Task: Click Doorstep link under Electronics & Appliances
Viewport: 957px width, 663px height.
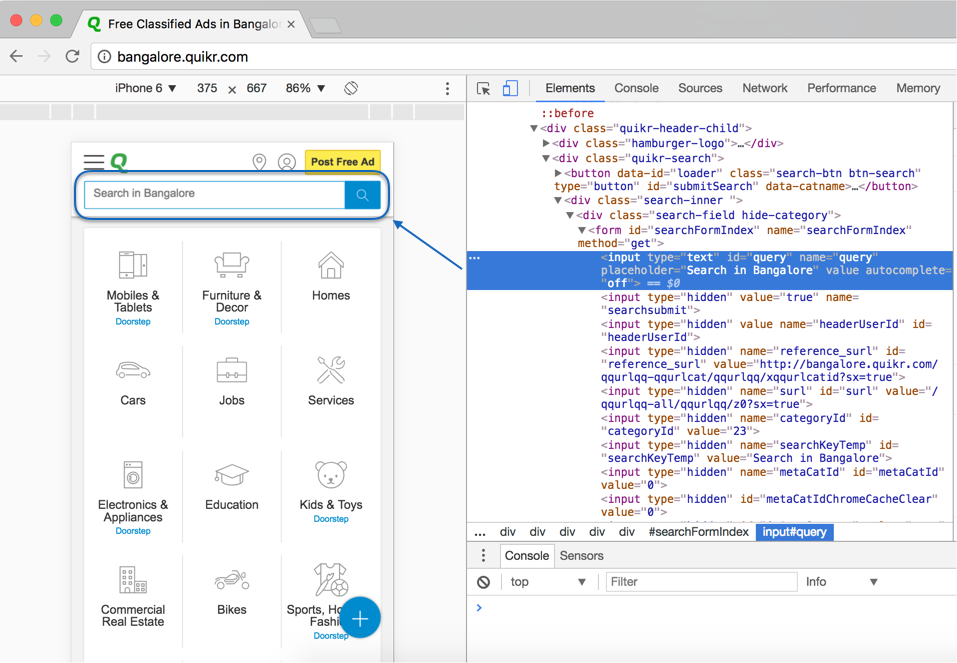Action: pos(133,531)
